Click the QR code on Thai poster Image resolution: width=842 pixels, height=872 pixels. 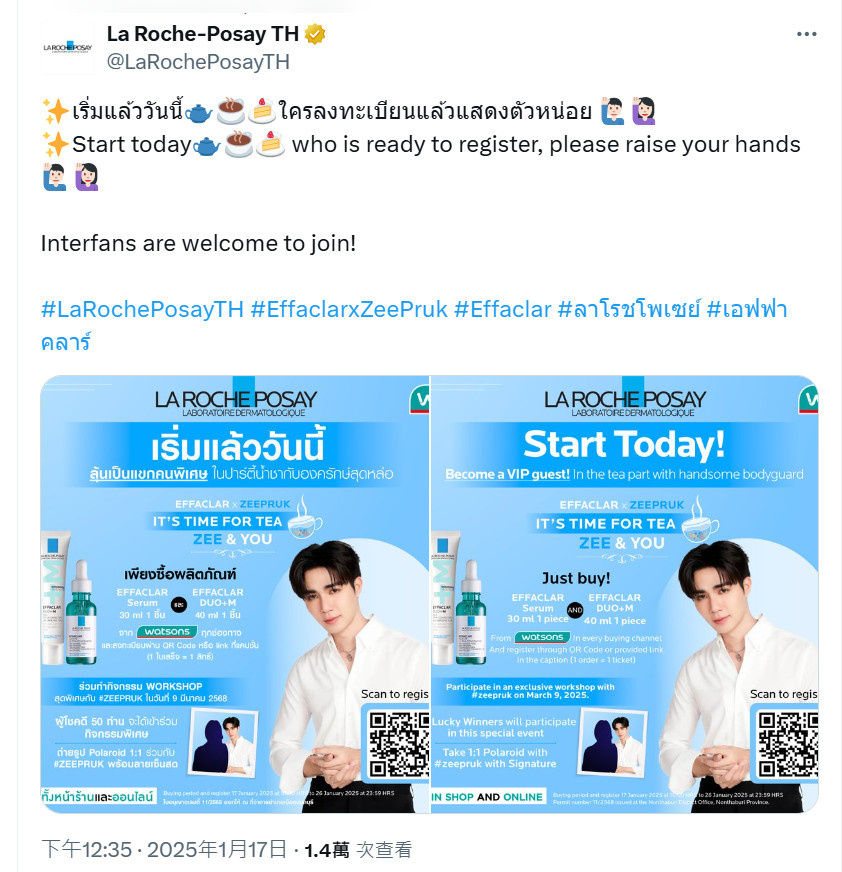coord(399,744)
